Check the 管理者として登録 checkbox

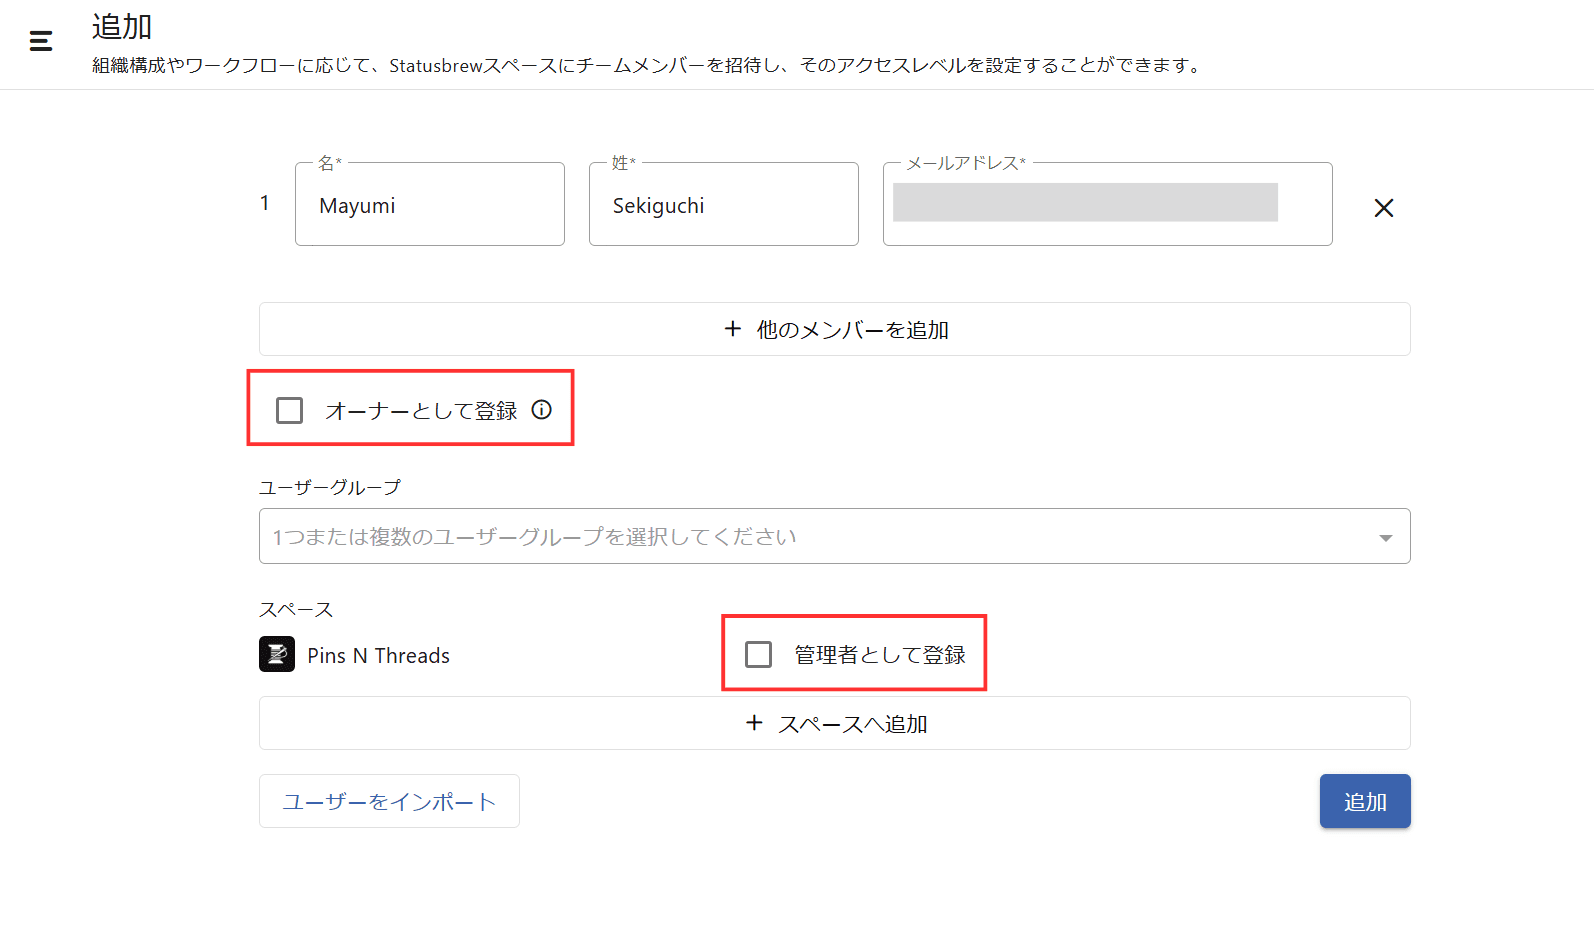[759, 655]
